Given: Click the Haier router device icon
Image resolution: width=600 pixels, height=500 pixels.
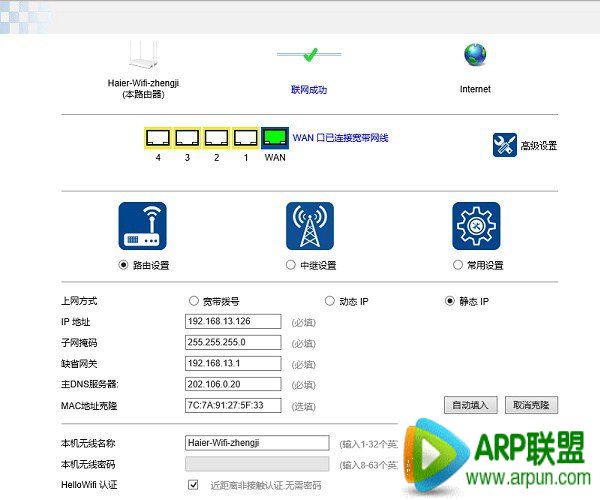Looking at the screenshot, I should [x=147, y=56].
